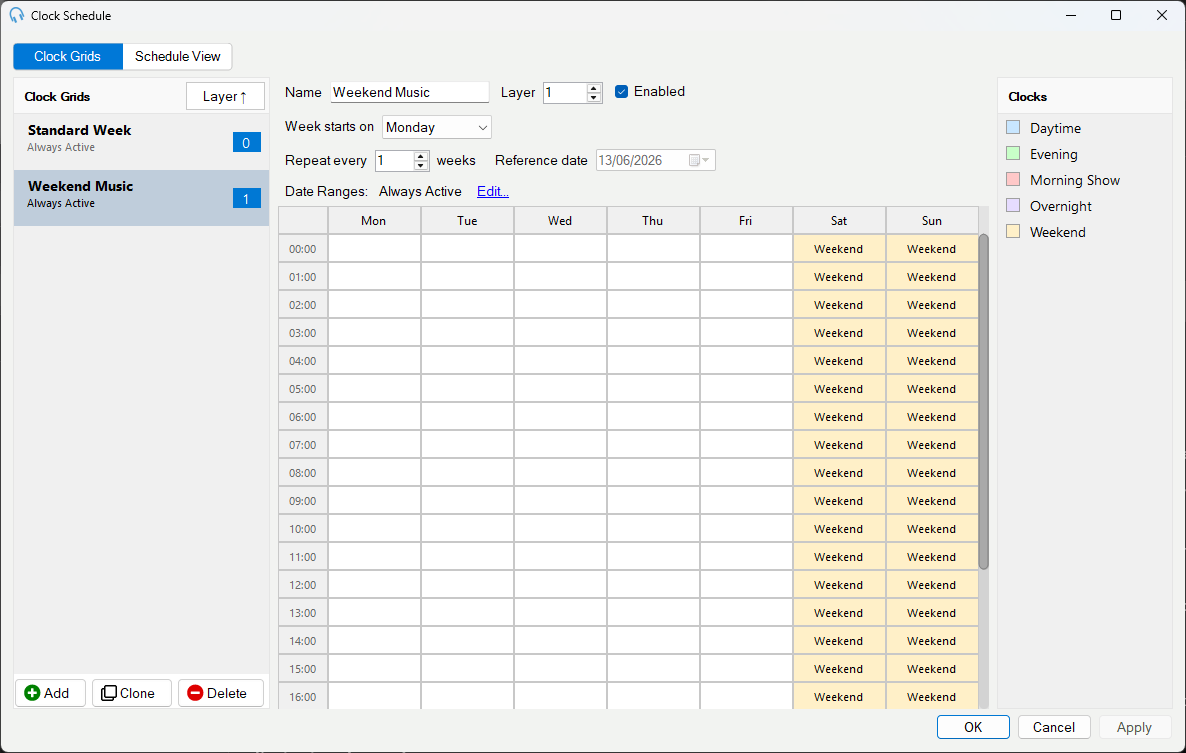1186x753 pixels.
Task: Click into the Name text field
Action: [409, 92]
